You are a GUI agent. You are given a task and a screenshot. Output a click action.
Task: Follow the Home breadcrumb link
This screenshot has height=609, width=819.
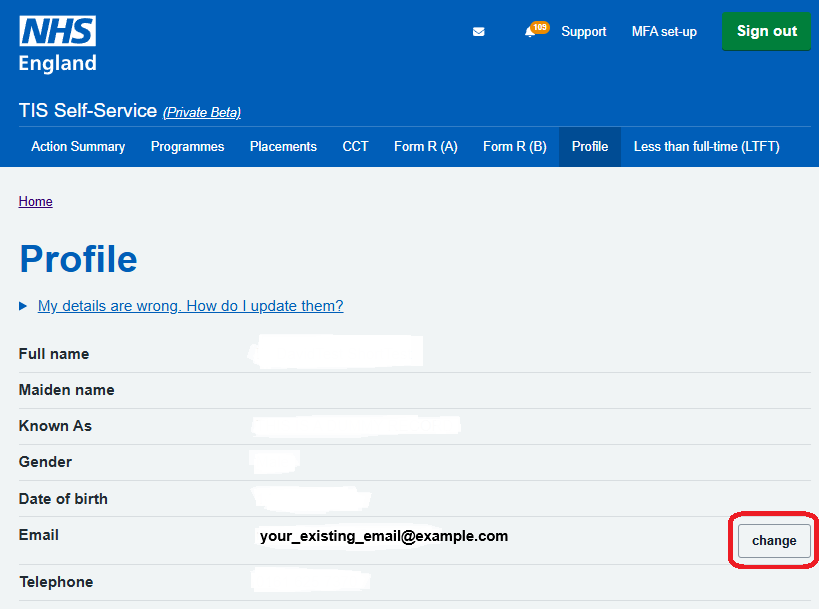pyautogui.click(x=36, y=202)
